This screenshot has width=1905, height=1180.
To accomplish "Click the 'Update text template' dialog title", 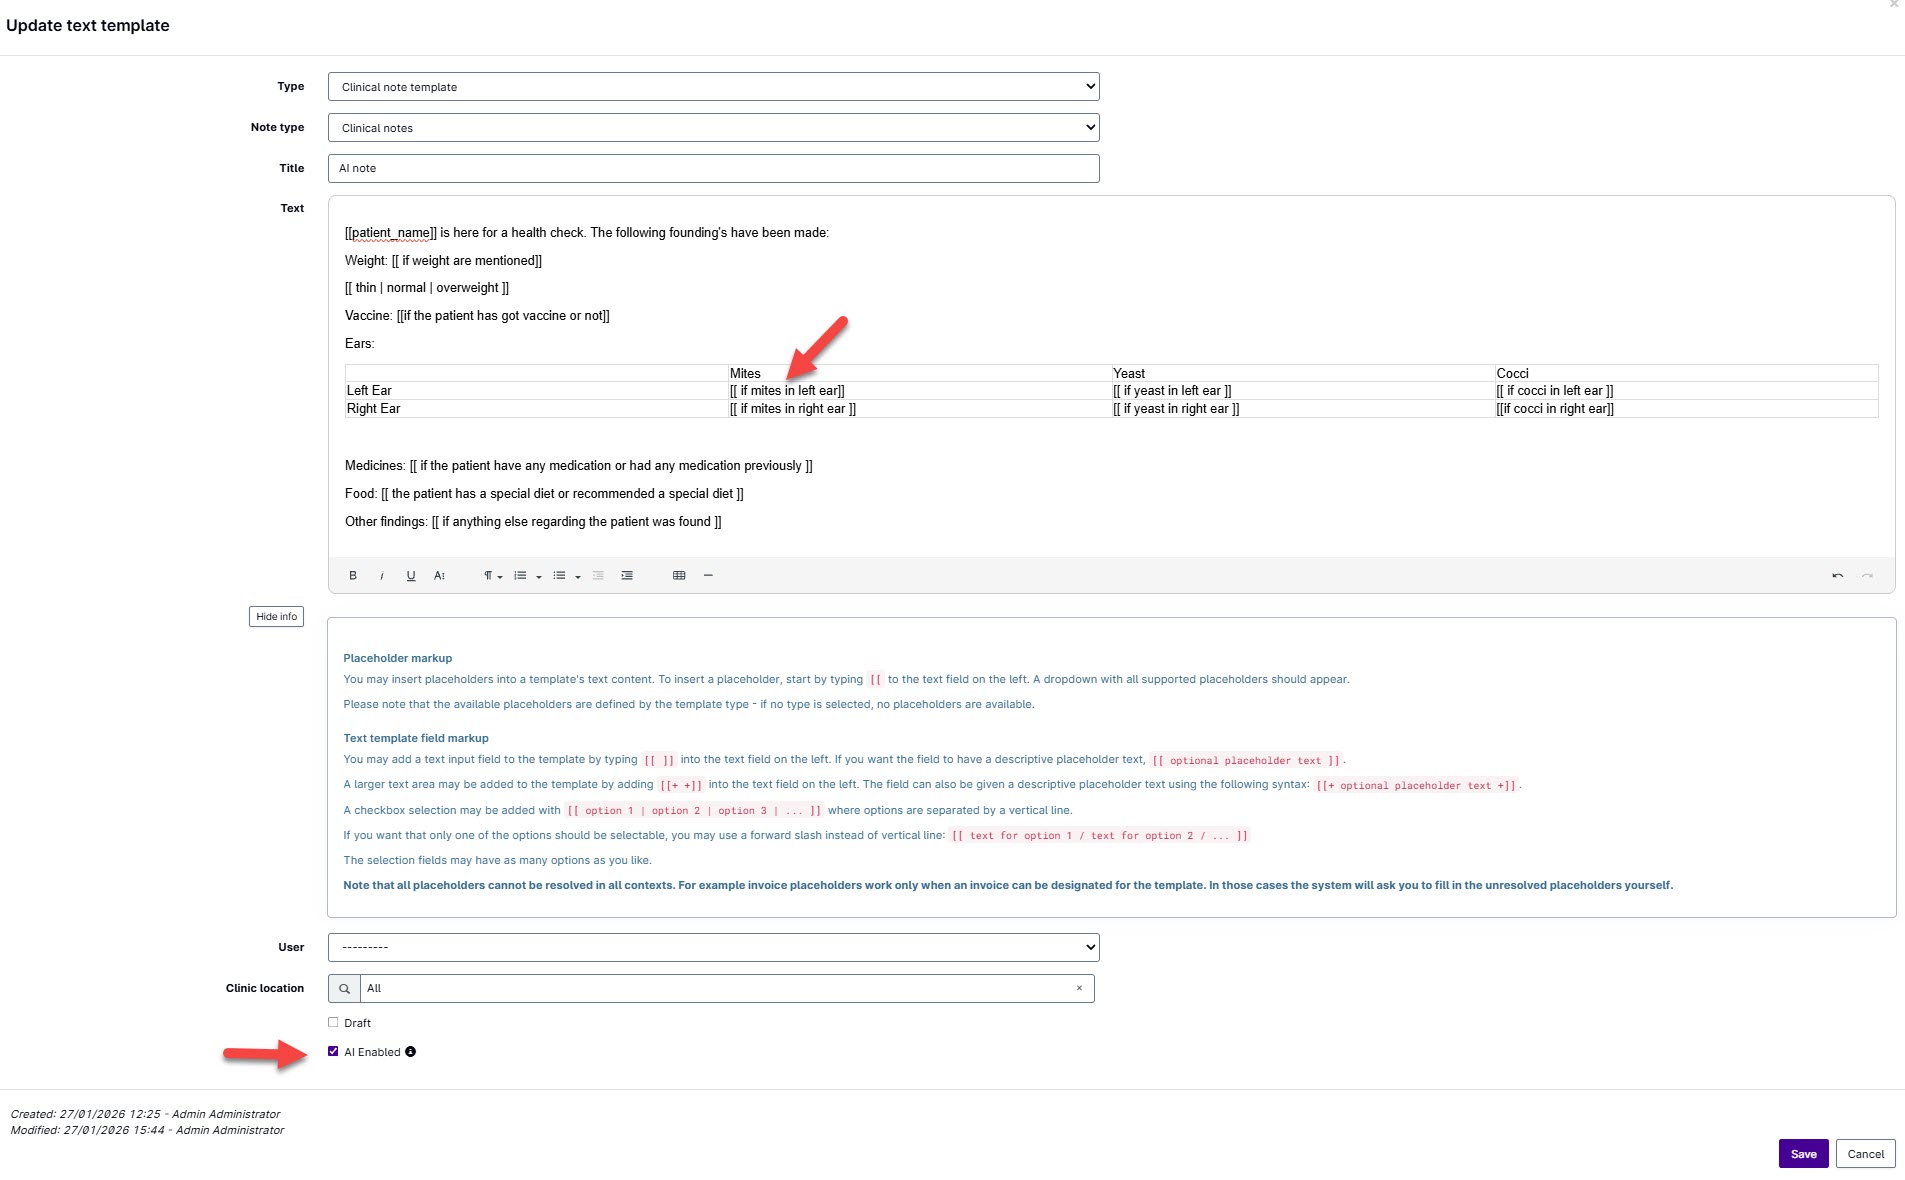I will 88,26.
